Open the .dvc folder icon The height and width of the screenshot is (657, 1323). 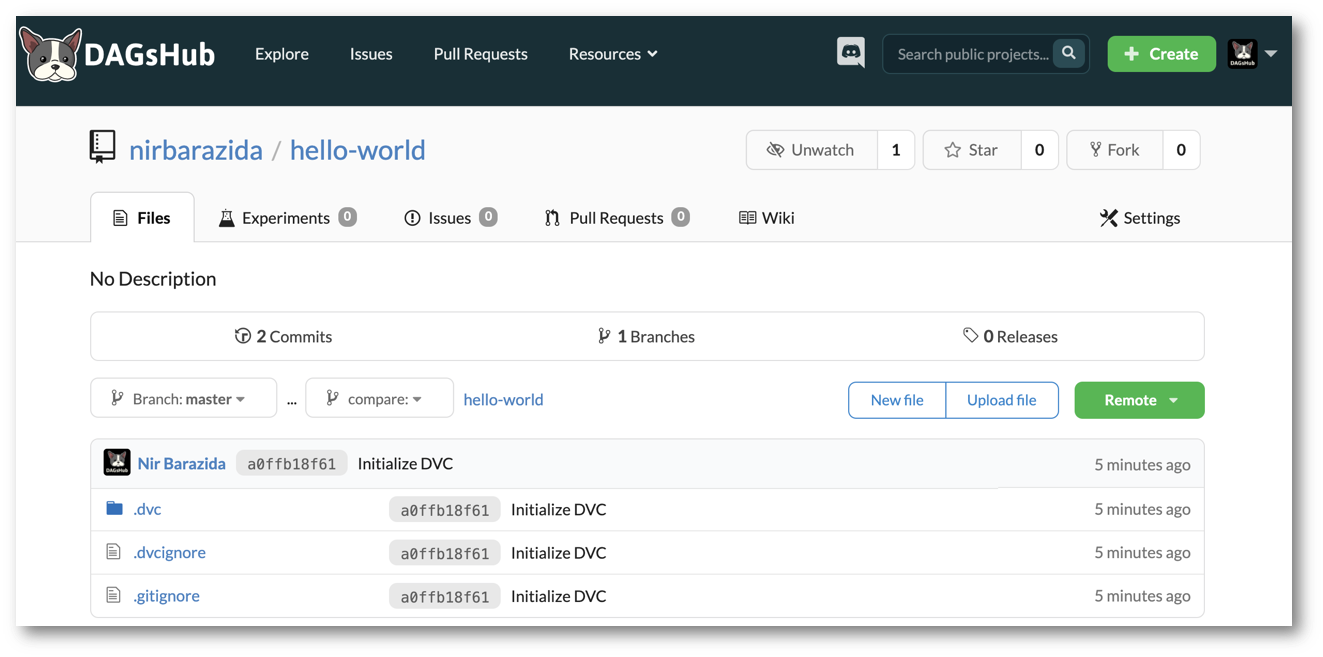(114, 509)
